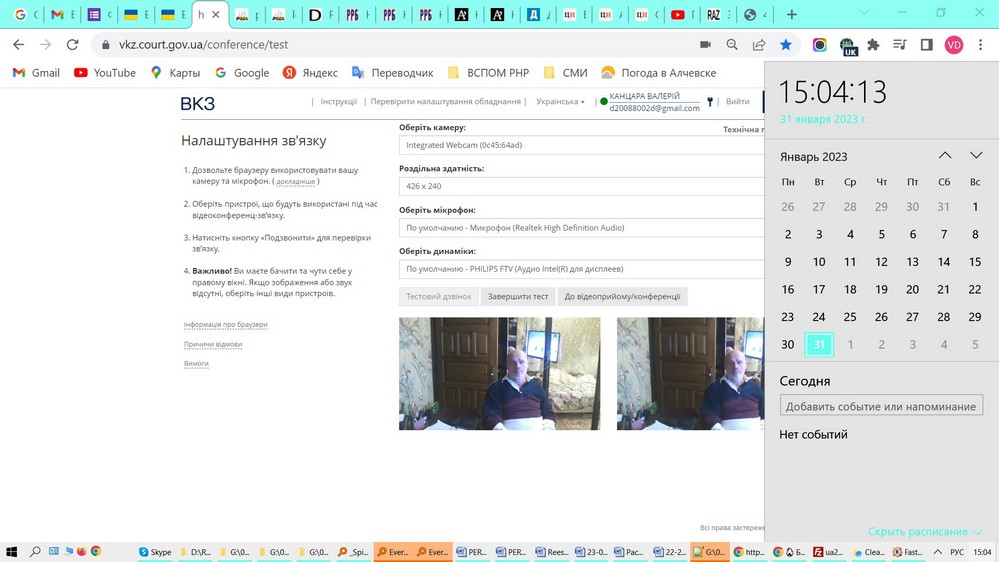Show hidden system tray icons
The width and height of the screenshot is (999, 562).
[938, 552]
